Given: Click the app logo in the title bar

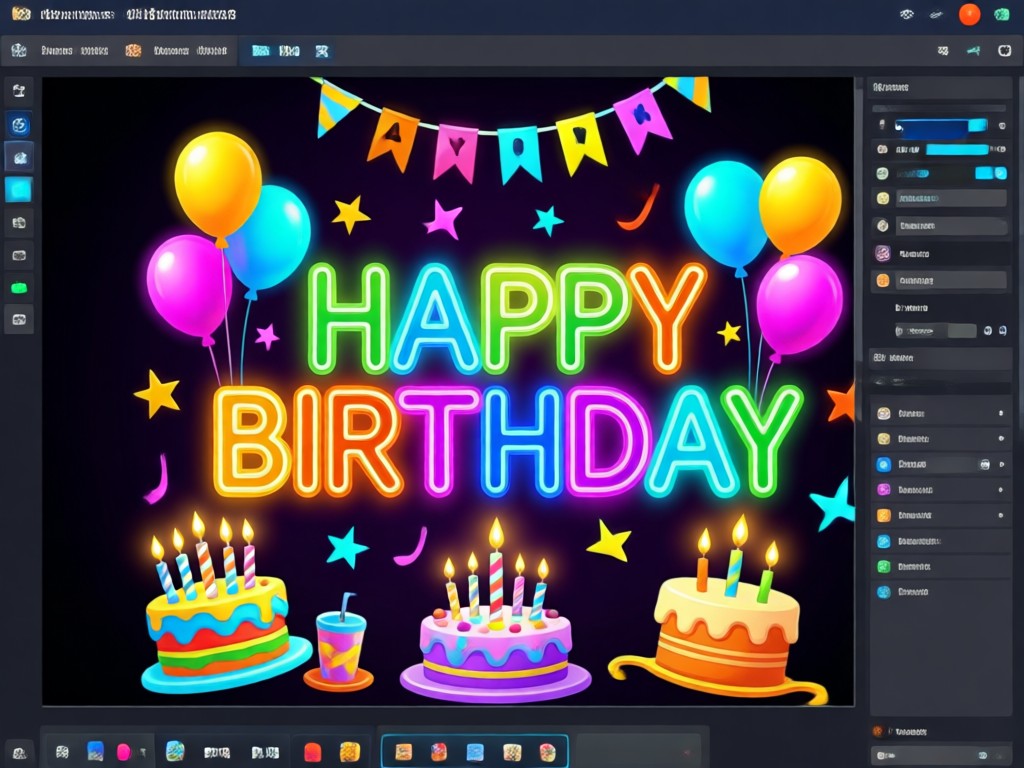Looking at the screenshot, I should click(x=21, y=14).
